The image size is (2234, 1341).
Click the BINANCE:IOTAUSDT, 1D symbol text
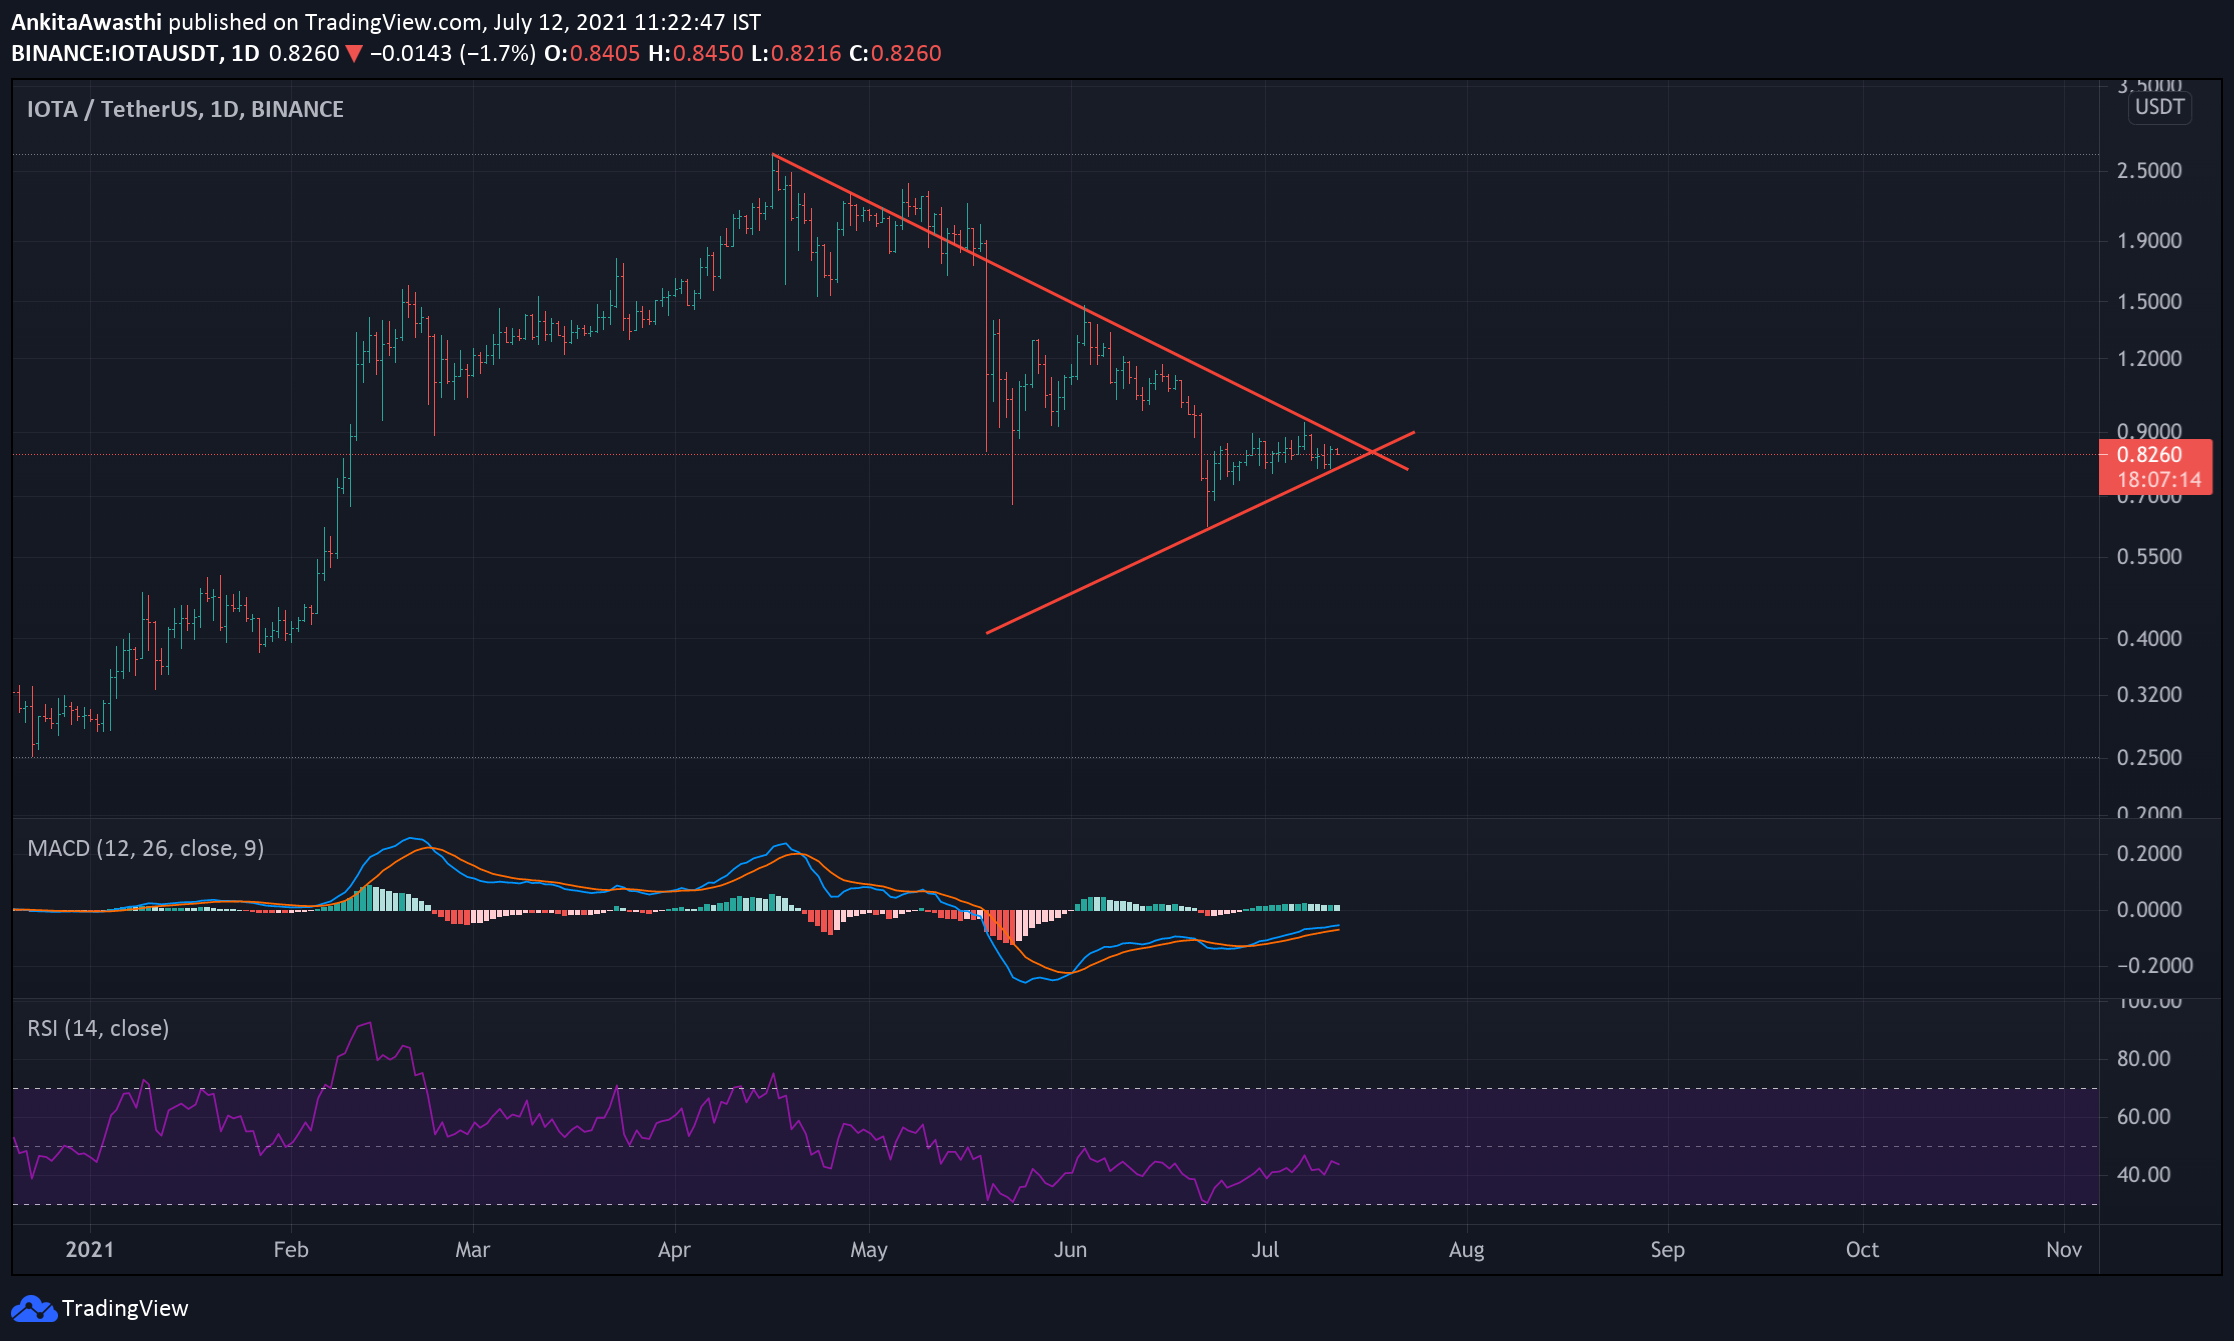pyautogui.click(x=135, y=53)
